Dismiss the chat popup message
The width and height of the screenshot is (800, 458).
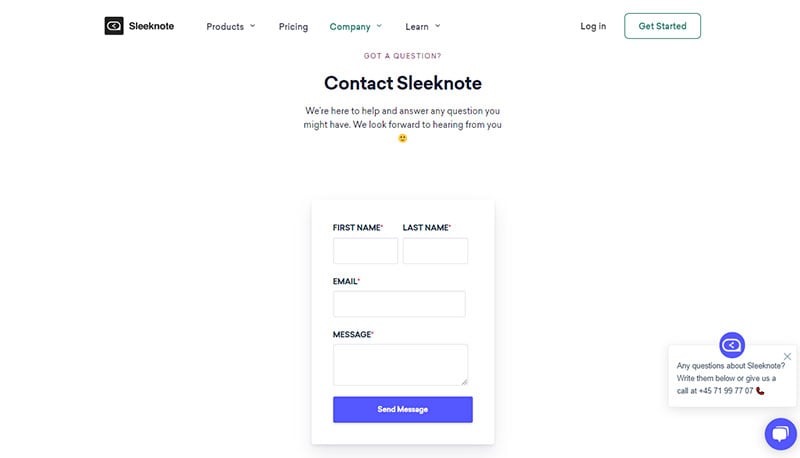pos(787,357)
